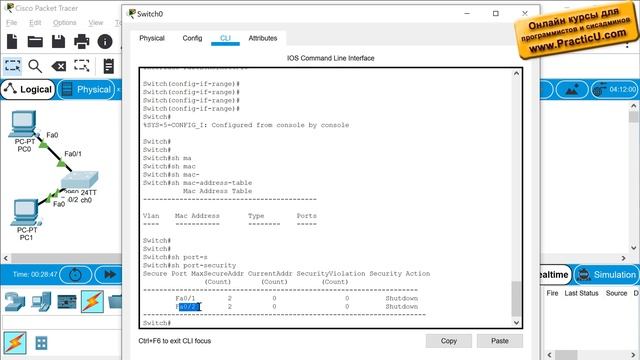Click the Fast Forward Time button

[109, 275]
